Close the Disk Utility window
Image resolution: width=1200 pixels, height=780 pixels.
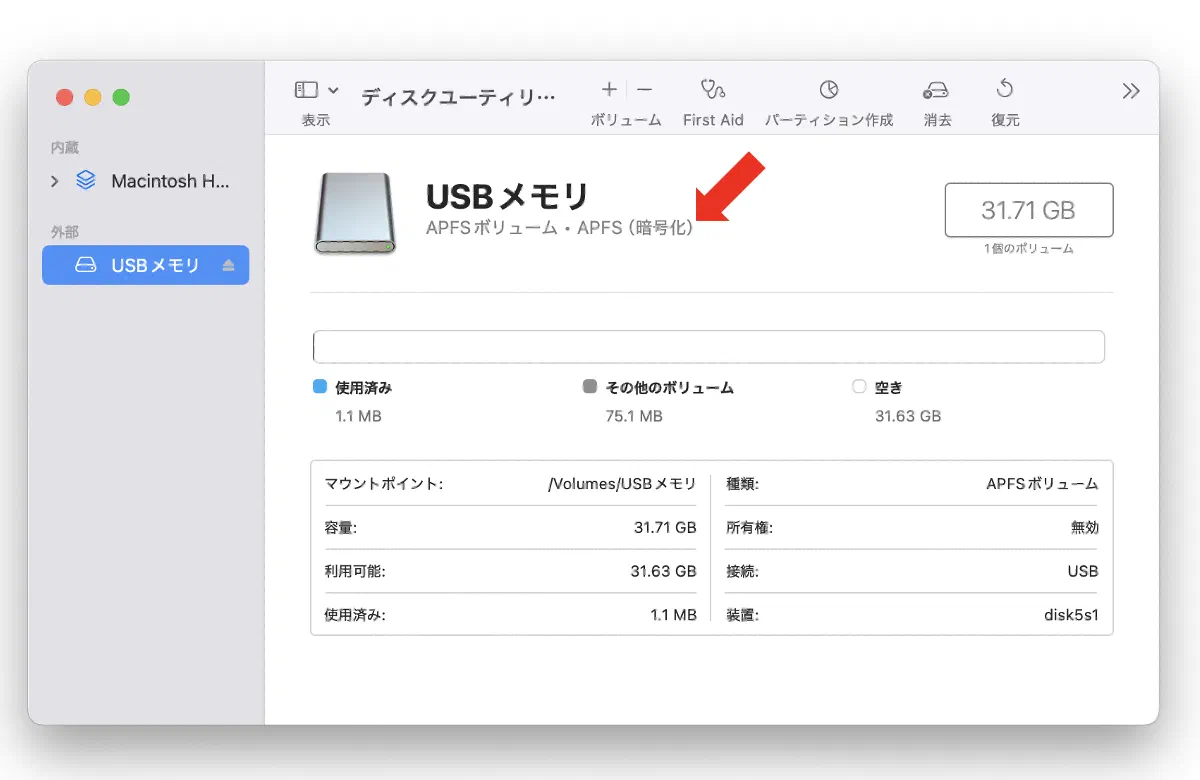[x=64, y=97]
